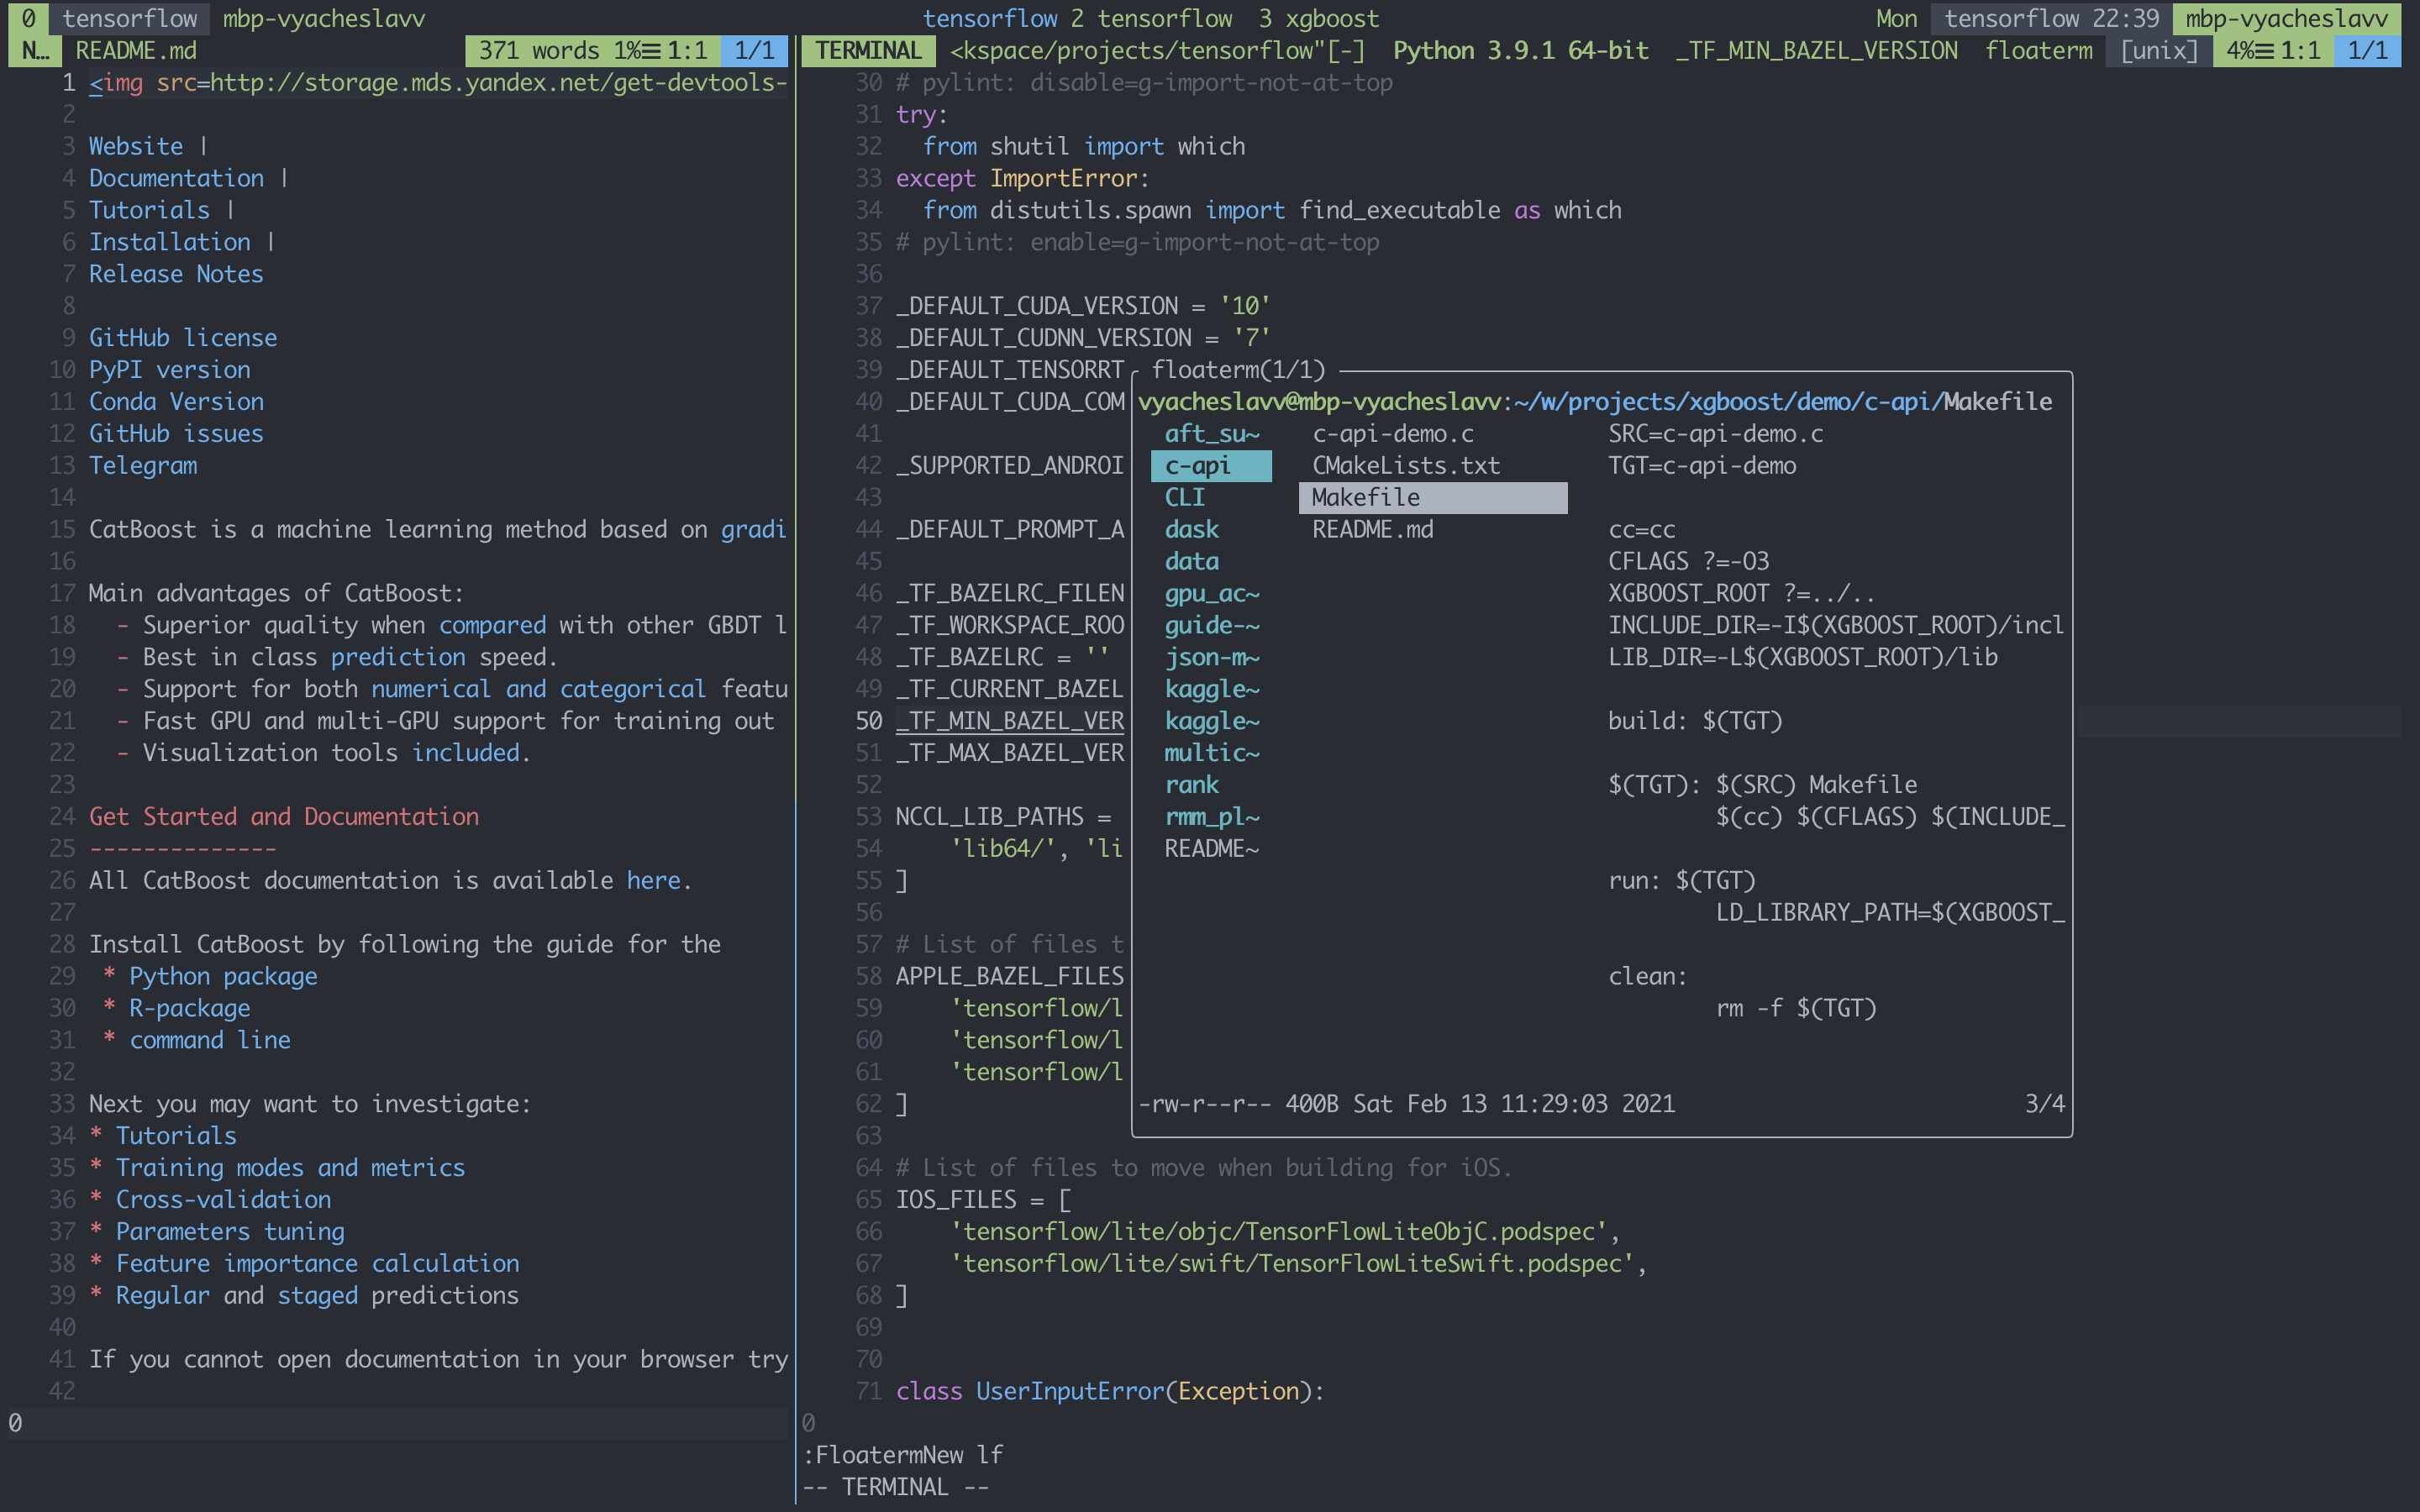Switch to tmux window 3 xgboost
Viewport: 2420px width, 1512px height.
pyautogui.click(x=1318, y=18)
